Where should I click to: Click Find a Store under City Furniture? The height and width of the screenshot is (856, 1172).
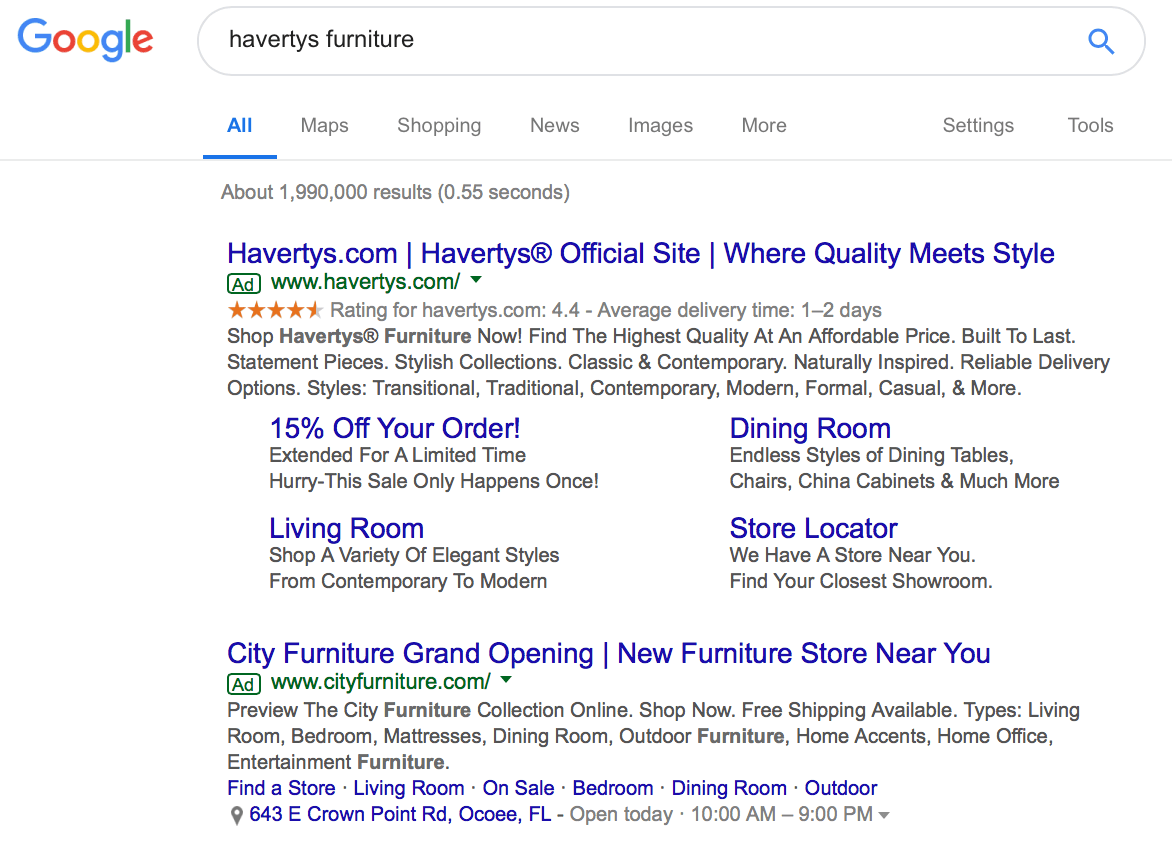tap(281, 788)
